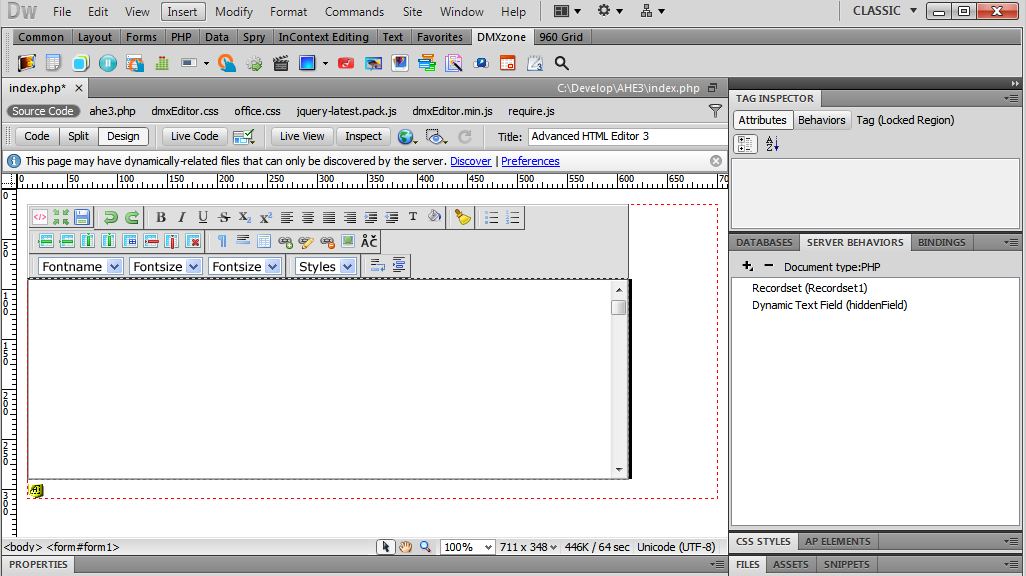
Task: Dismiss the info bar with X icon
Action: point(716,161)
